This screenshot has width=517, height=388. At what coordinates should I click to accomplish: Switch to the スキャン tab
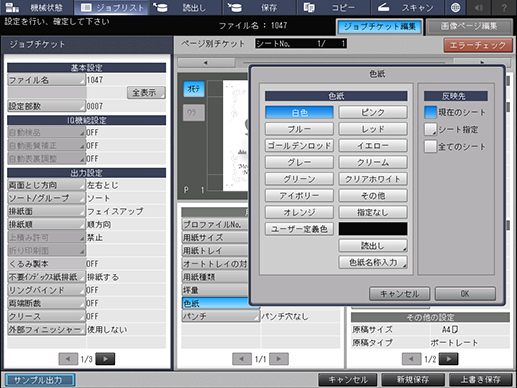tap(407, 7)
